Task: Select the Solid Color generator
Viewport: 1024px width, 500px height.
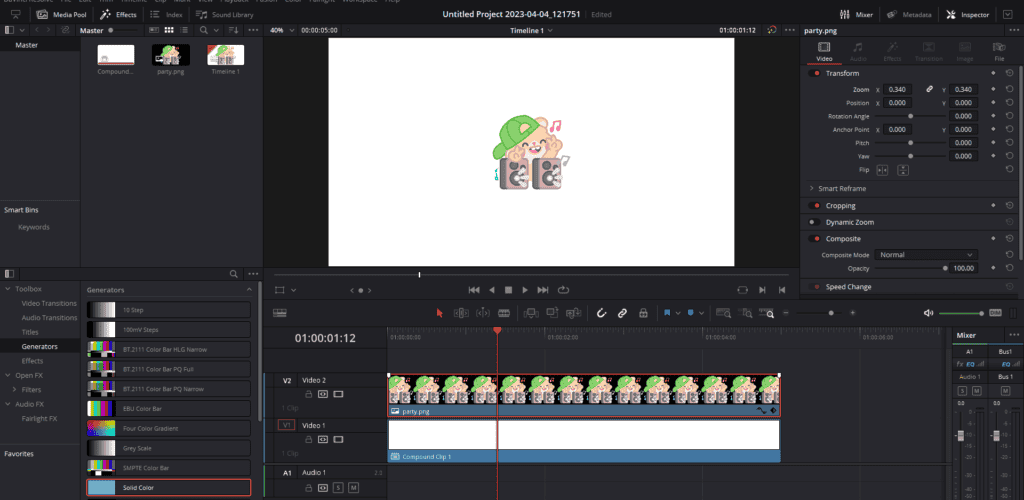Action: (168, 488)
